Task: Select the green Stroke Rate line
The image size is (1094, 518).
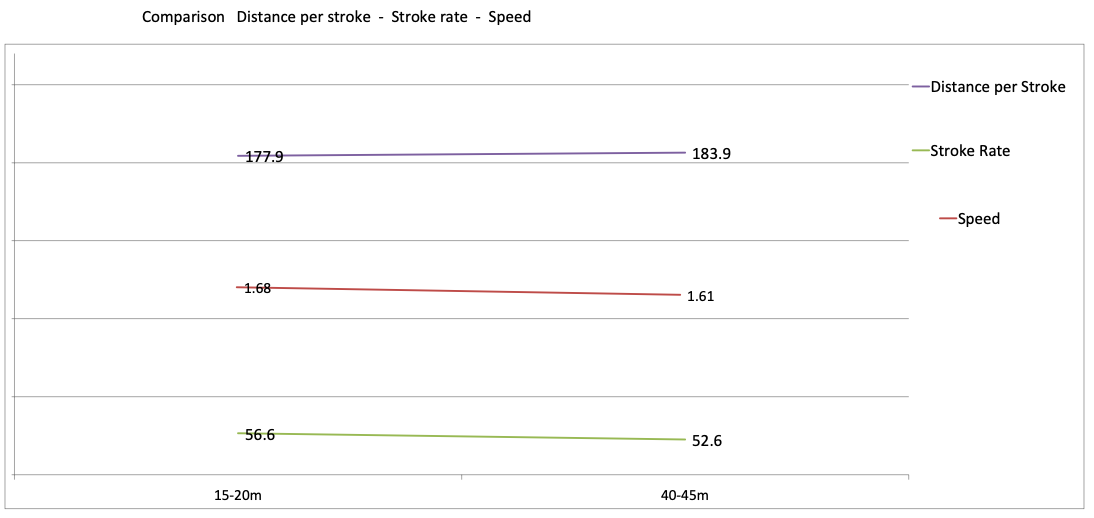Action: point(462,436)
